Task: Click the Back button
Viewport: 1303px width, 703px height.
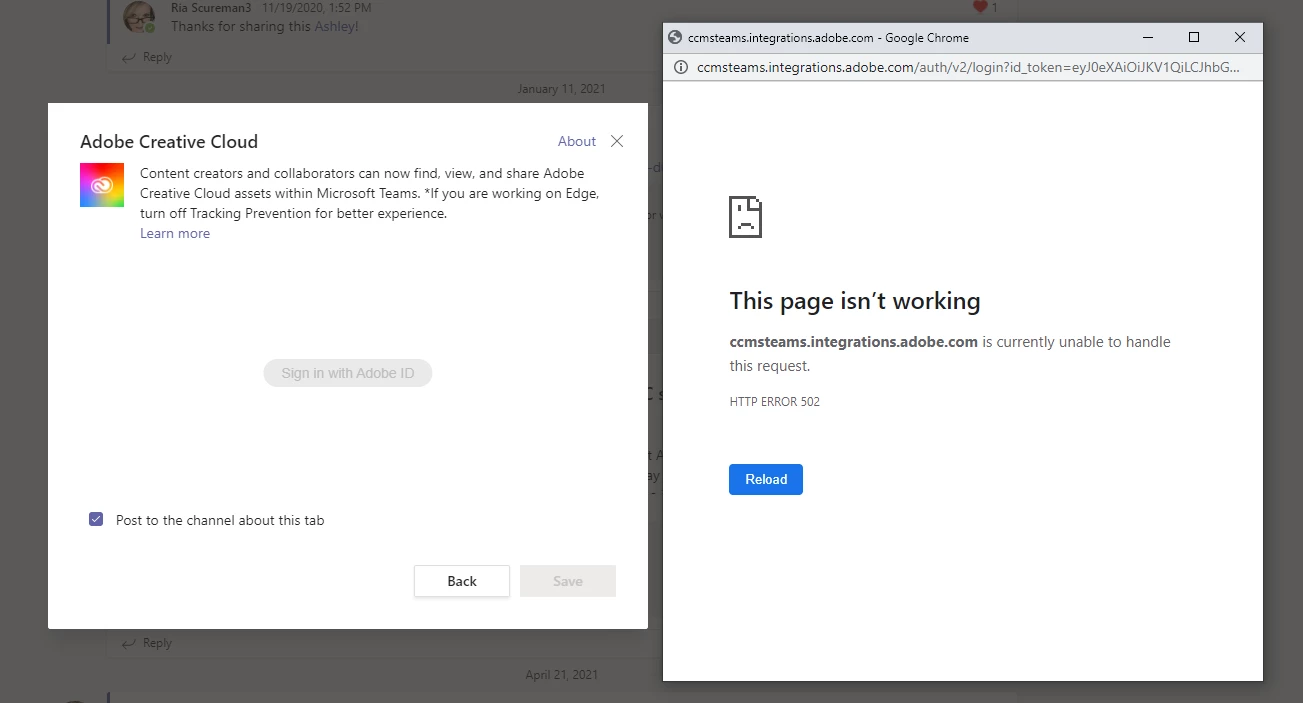Action: tap(462, 581)
